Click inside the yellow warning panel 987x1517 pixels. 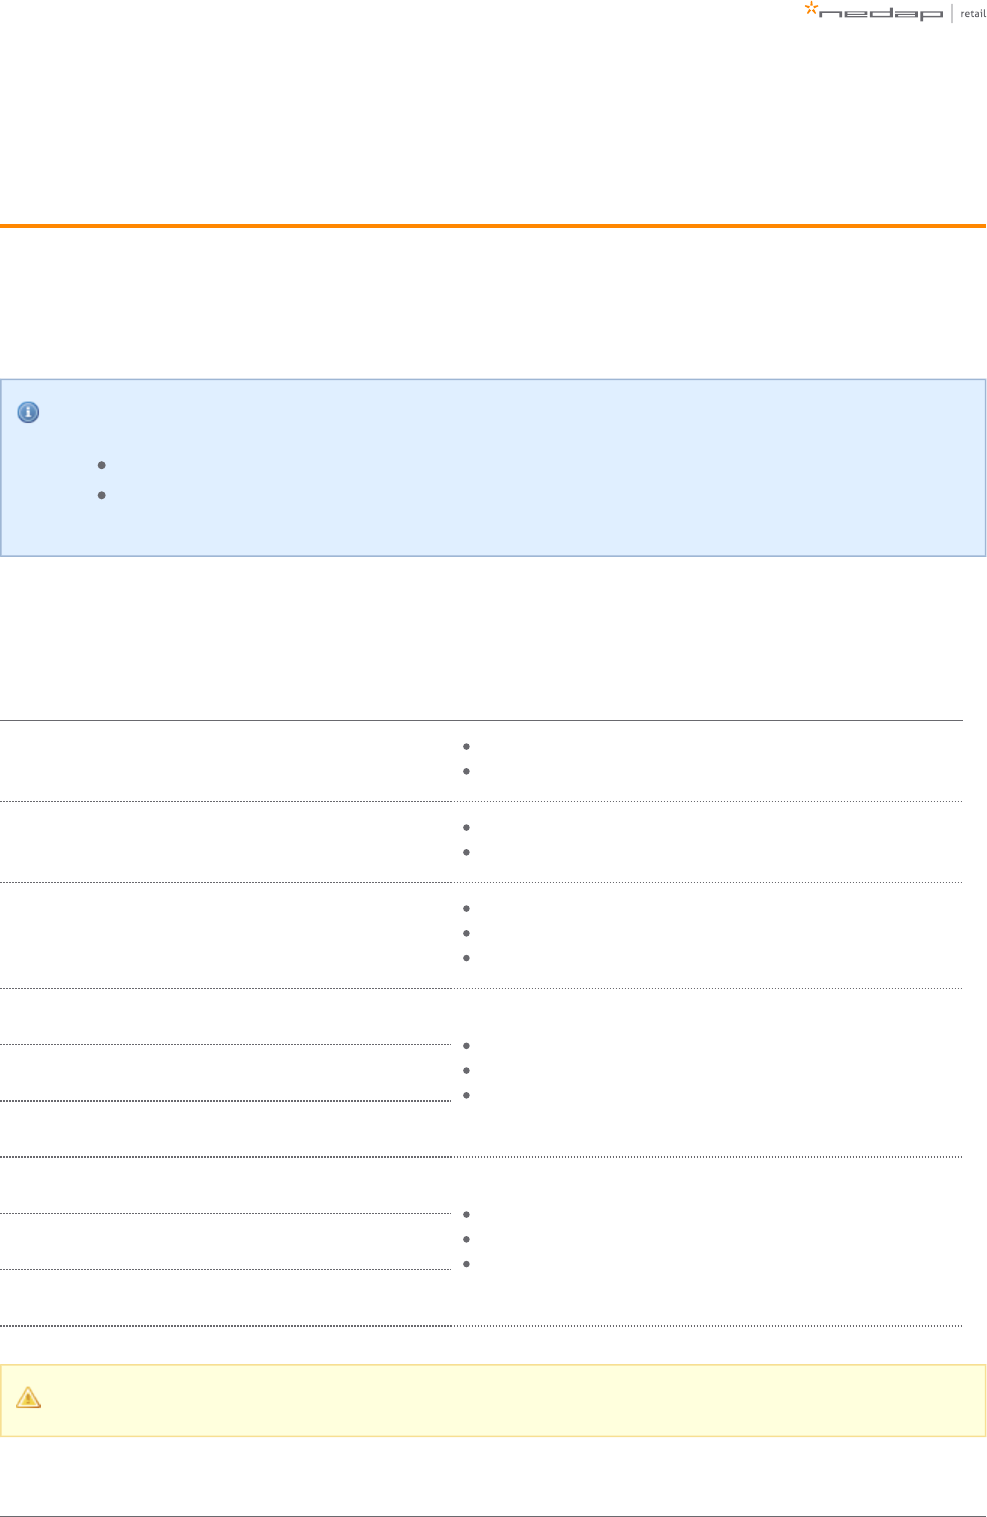493,1400
